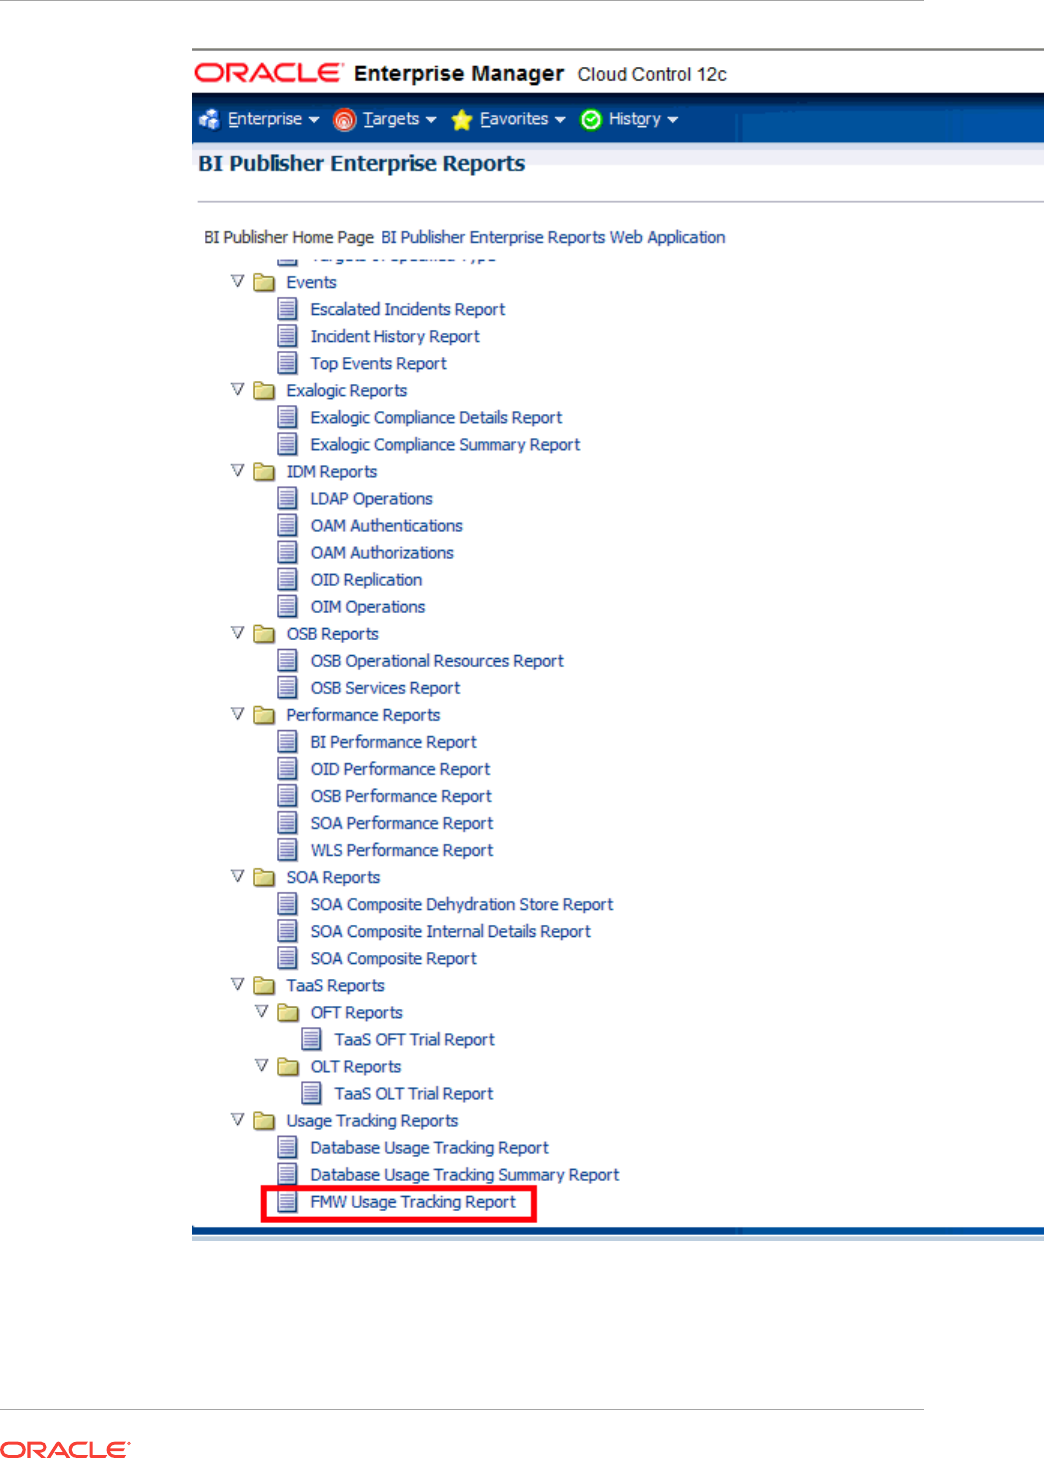The image size is (1044, 1458).
Task: Collapse the IDM Reports tree node
Action: (238, 470)
